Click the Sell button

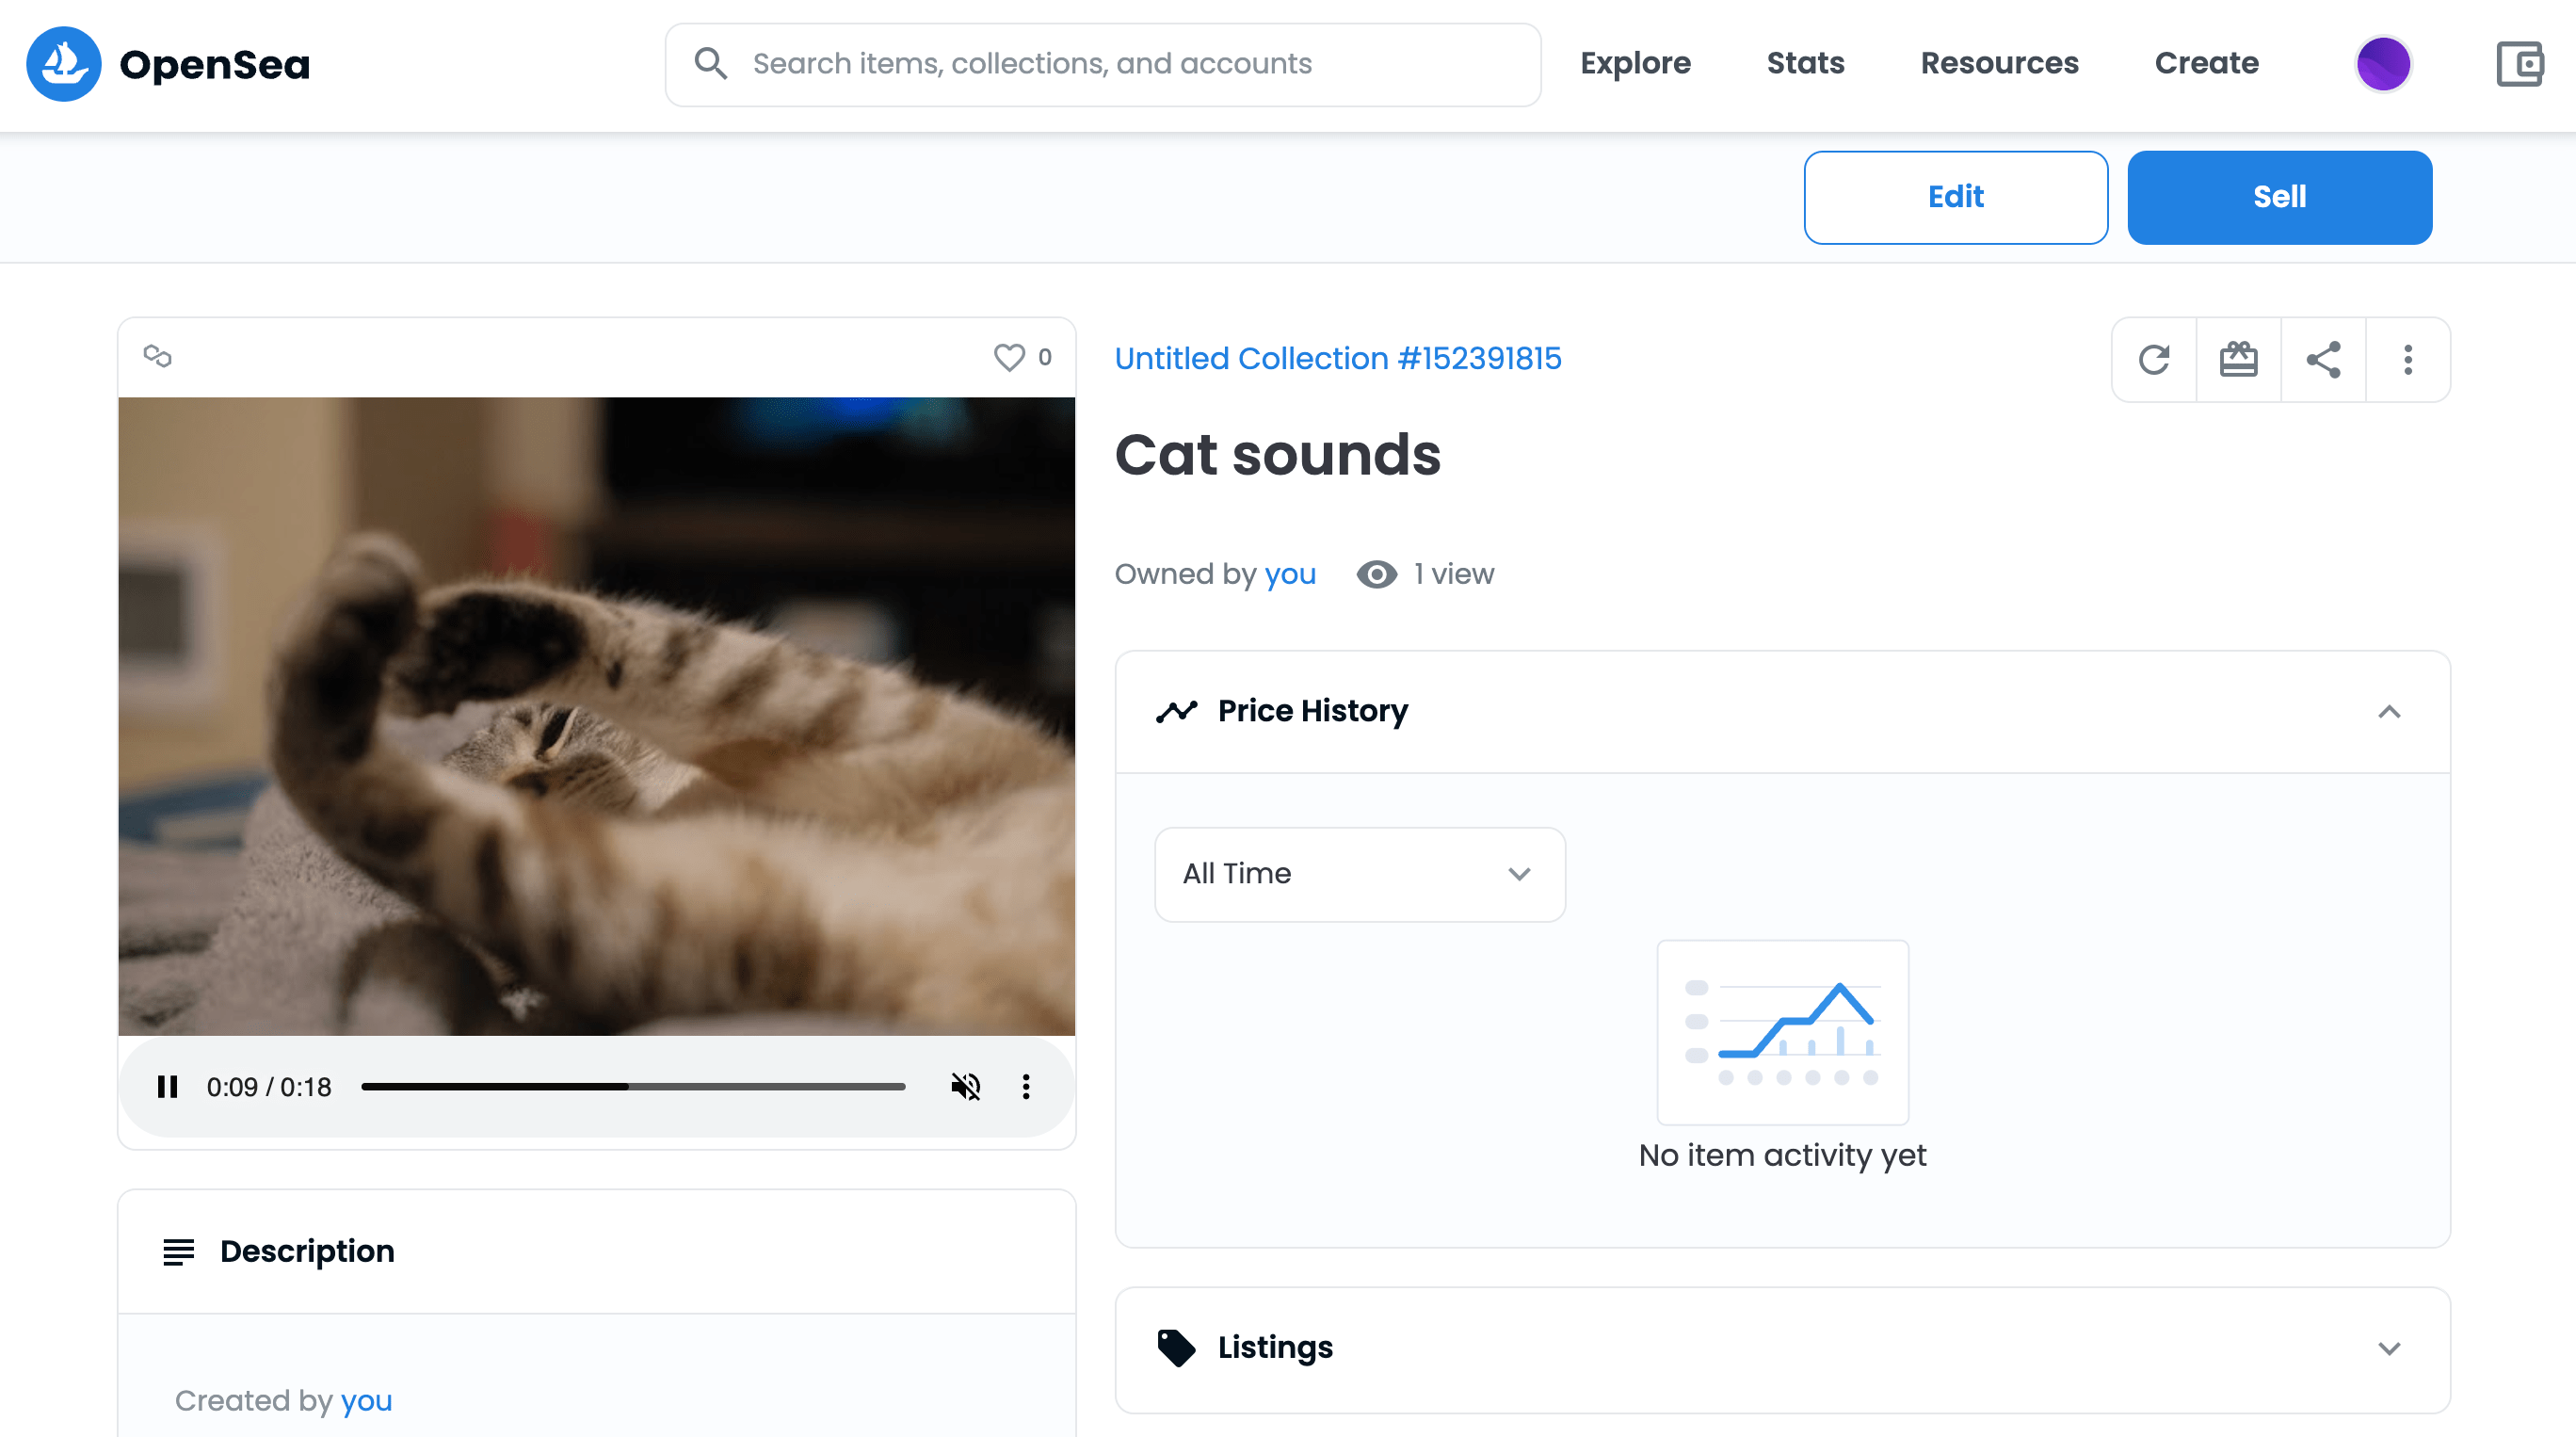click(2279, 197)
